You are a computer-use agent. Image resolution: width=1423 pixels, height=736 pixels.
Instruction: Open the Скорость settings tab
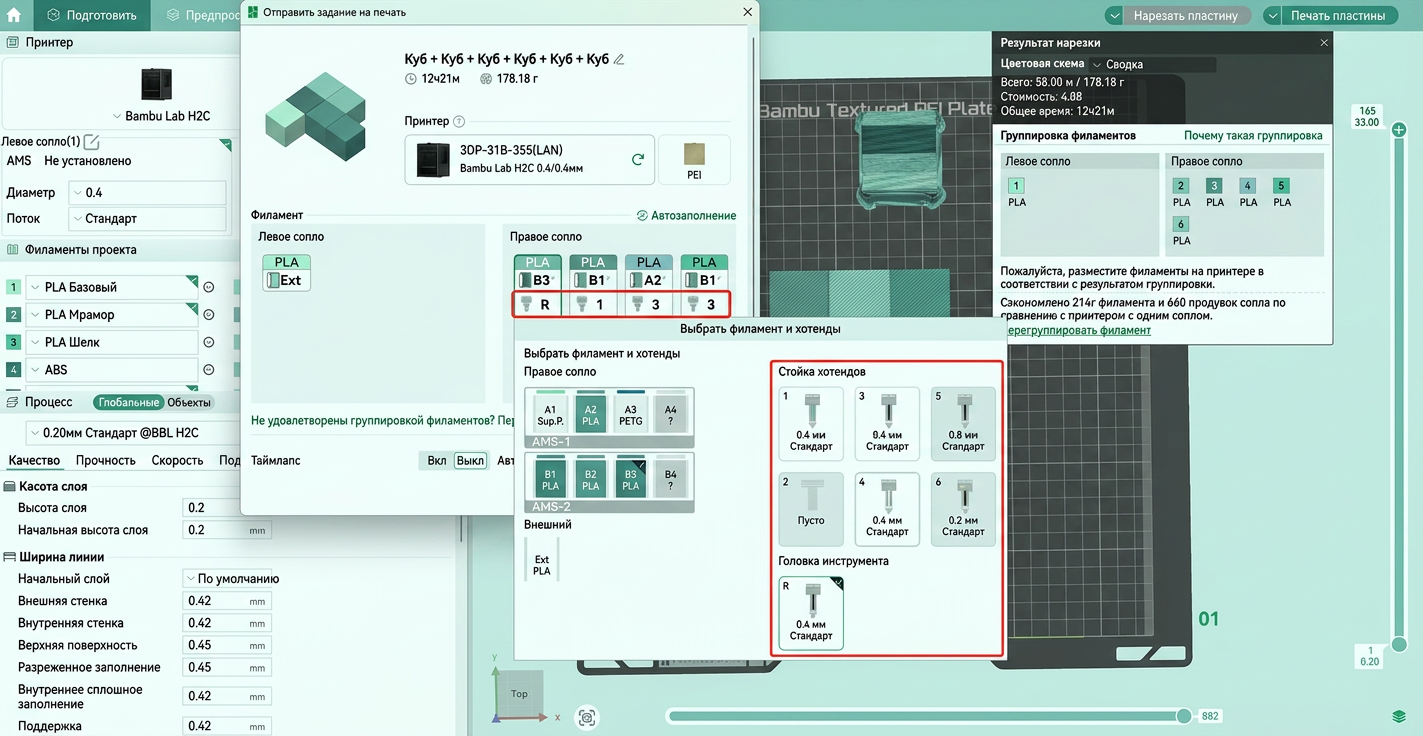178,461
